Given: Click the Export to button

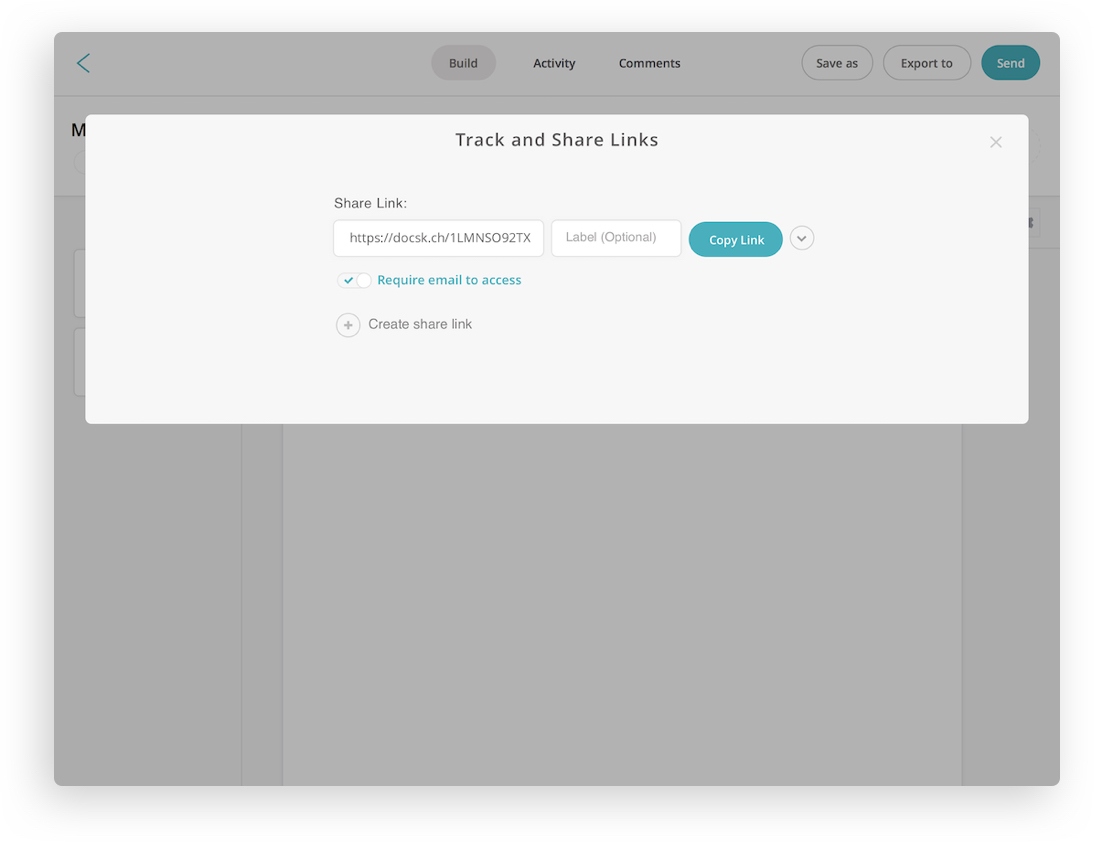Looking at the screenshot, I should [x=927, y=63].
